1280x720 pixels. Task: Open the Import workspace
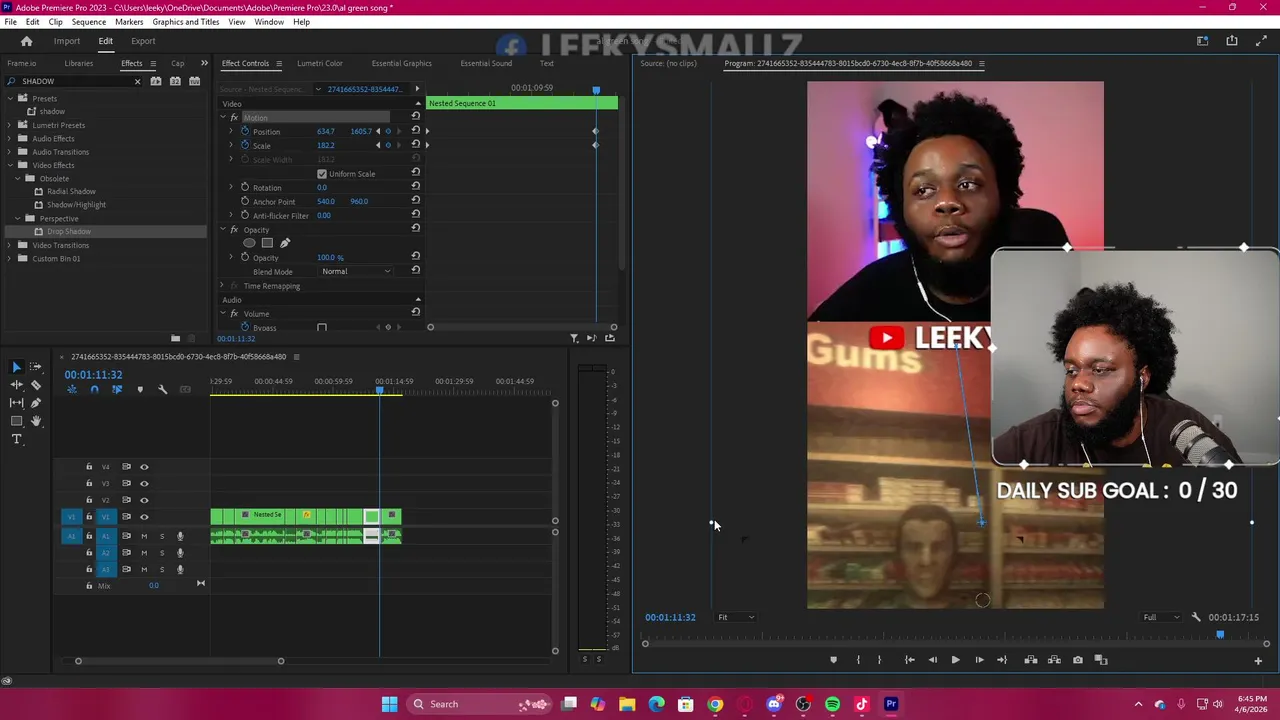coord(67,41)
